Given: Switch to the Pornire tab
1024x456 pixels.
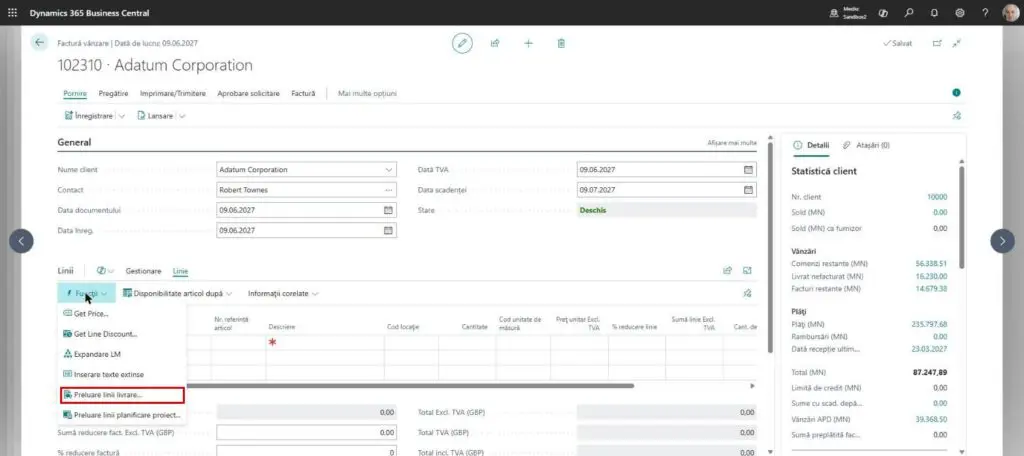Looking at the screenshot, I should [75, 93].
